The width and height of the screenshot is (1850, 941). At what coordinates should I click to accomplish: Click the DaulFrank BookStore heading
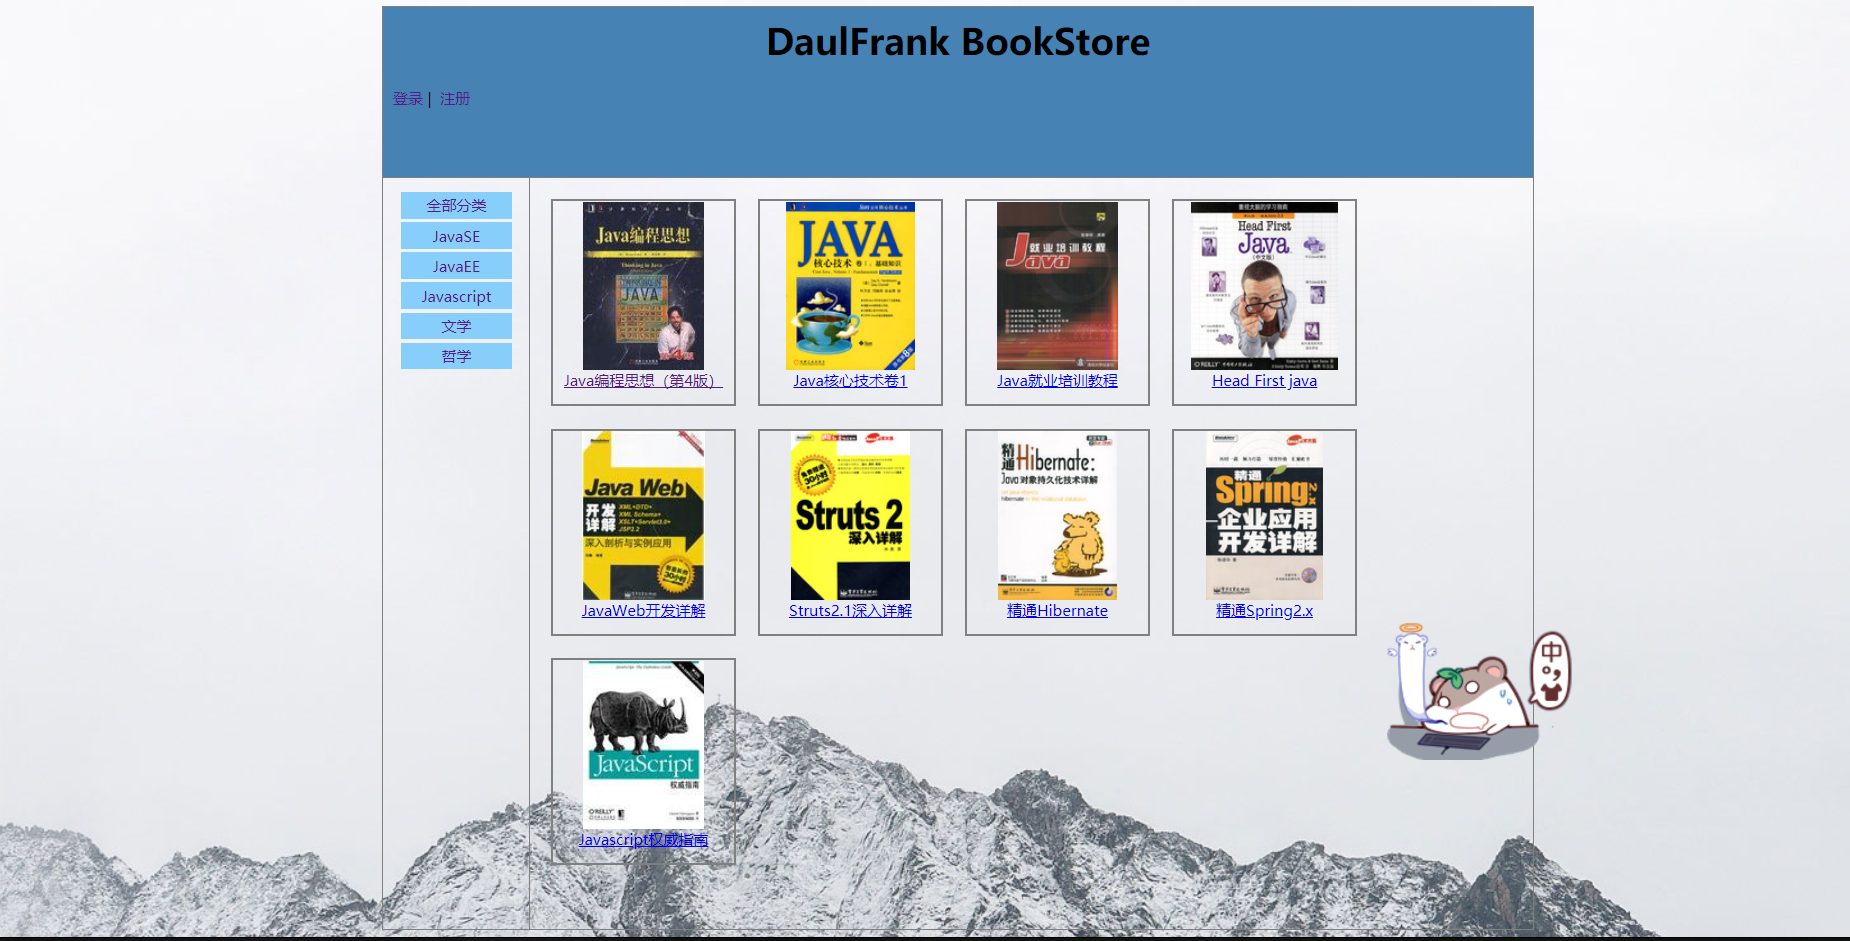pyautogui.click(x=958, y=42)
